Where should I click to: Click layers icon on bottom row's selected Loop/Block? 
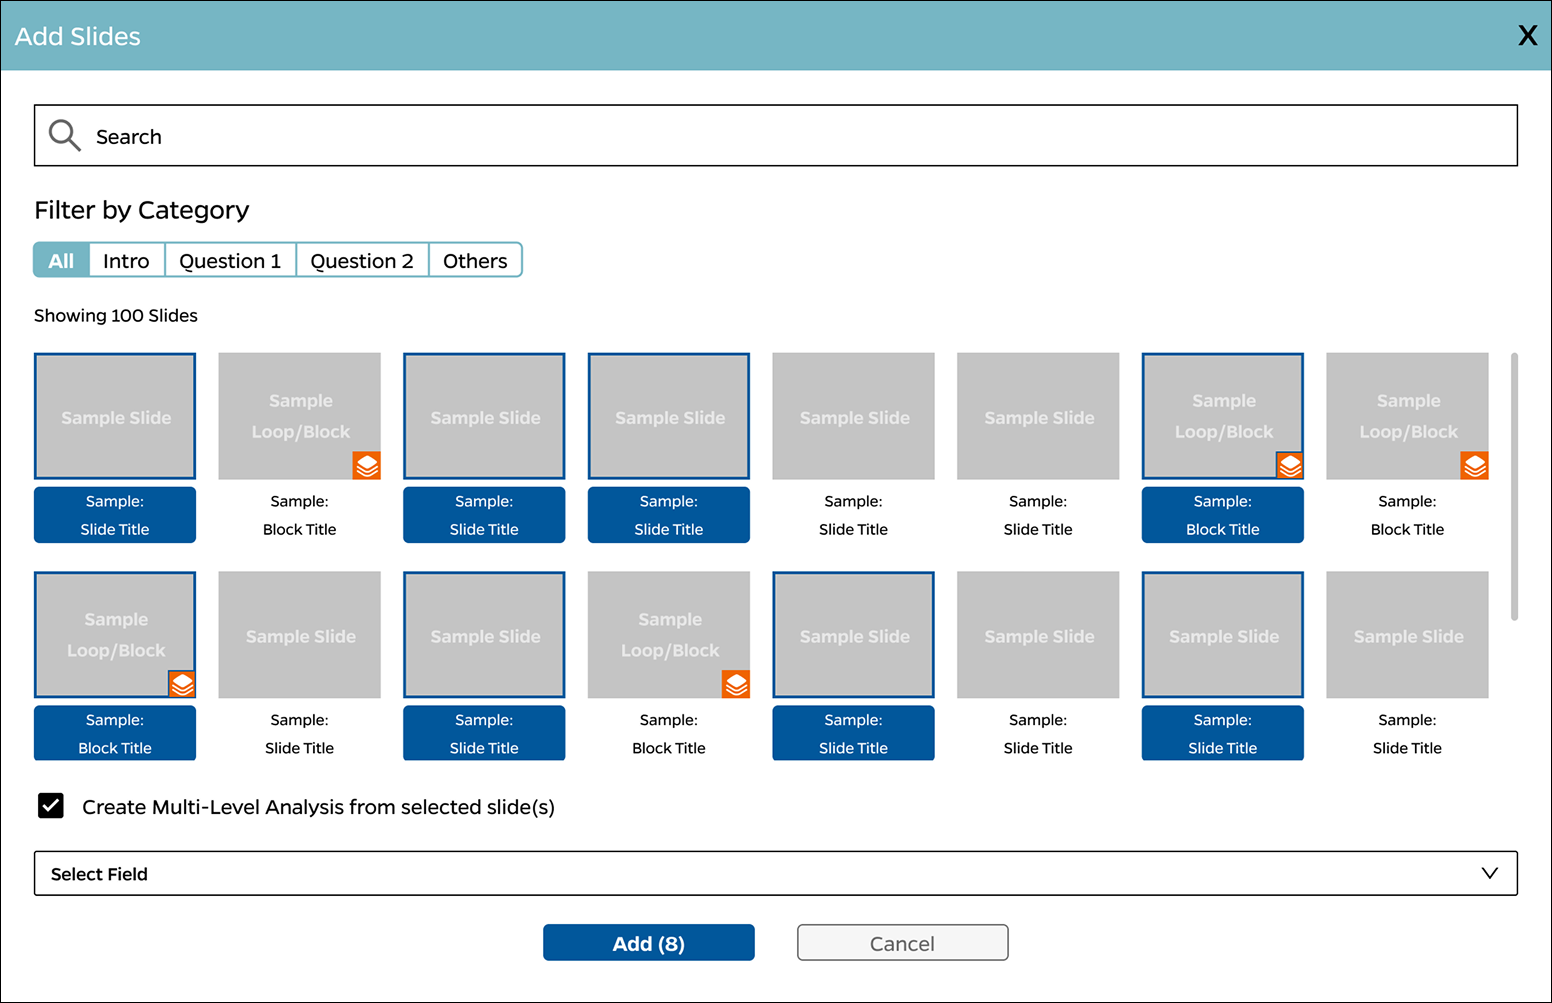[x=182, y=684]
